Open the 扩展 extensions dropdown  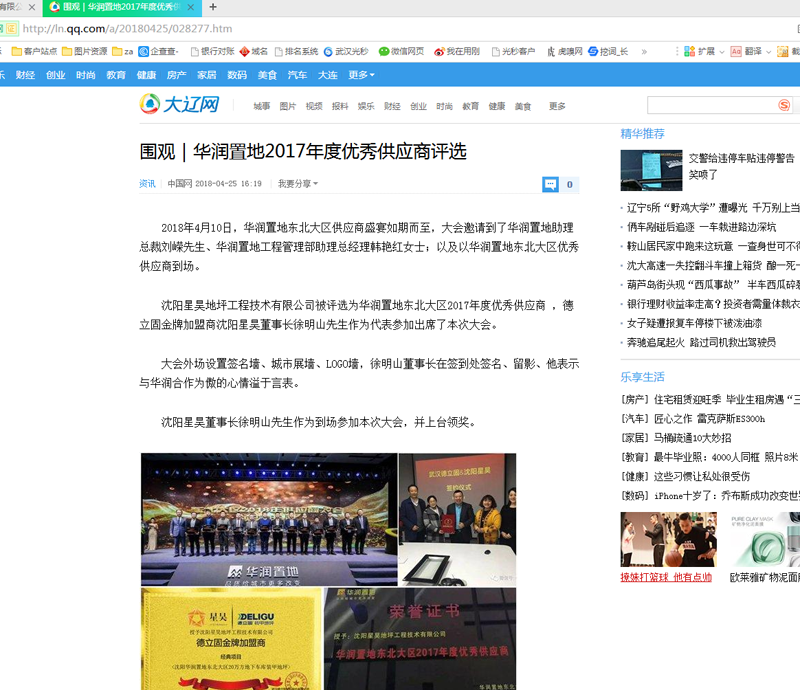click(704, 51)
